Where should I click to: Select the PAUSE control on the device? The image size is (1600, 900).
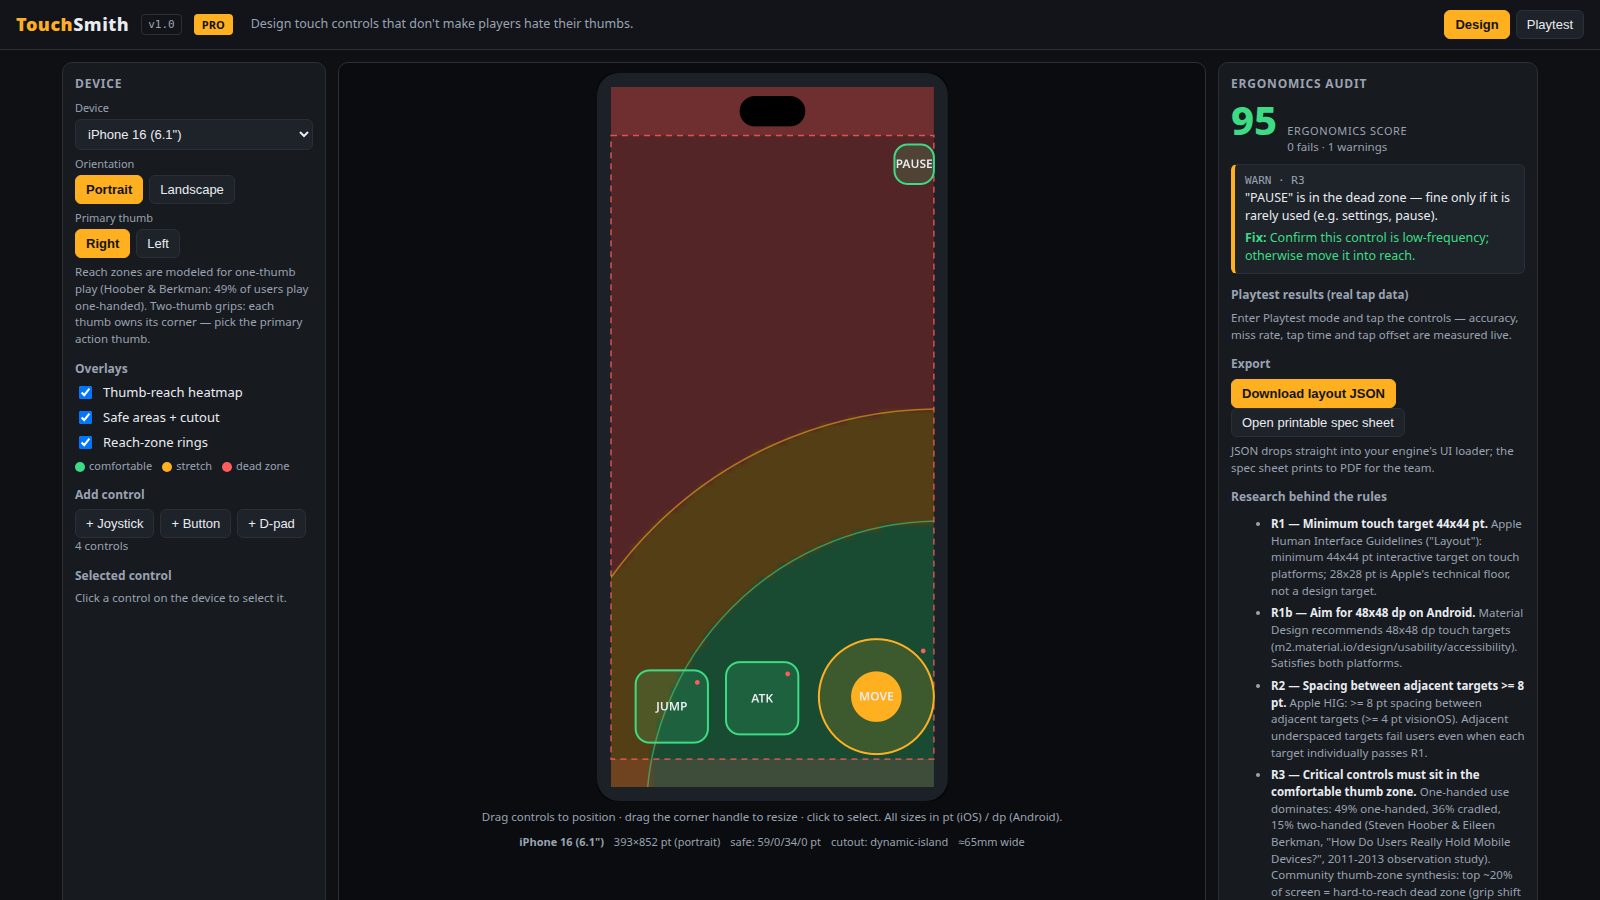913,164
